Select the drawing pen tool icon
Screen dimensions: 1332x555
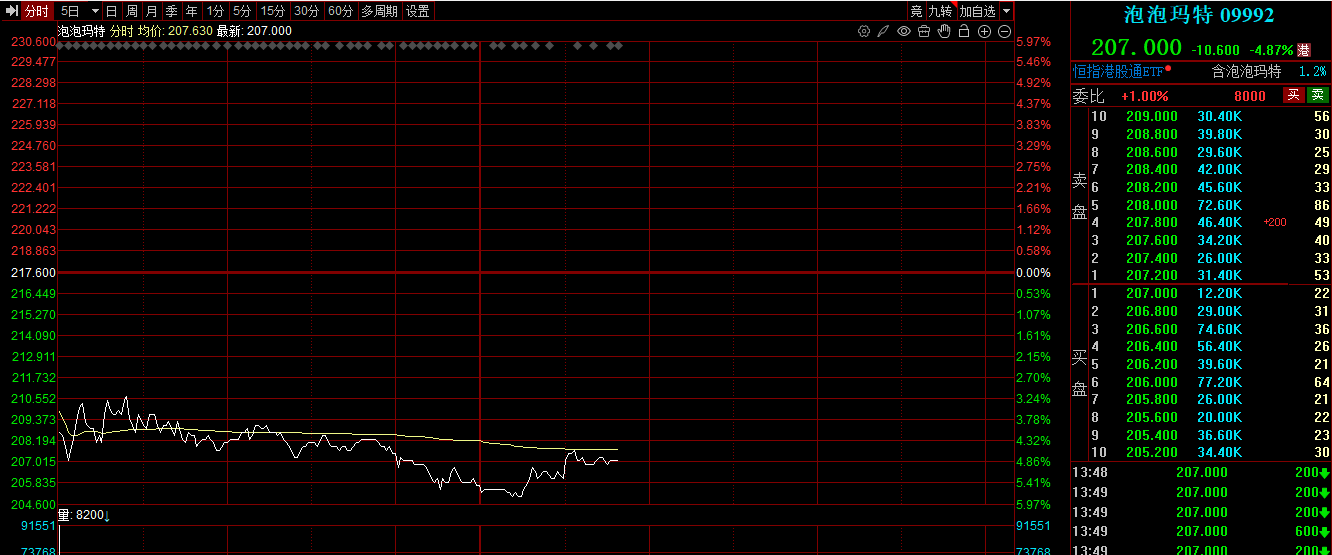click(x=883, y=31)
